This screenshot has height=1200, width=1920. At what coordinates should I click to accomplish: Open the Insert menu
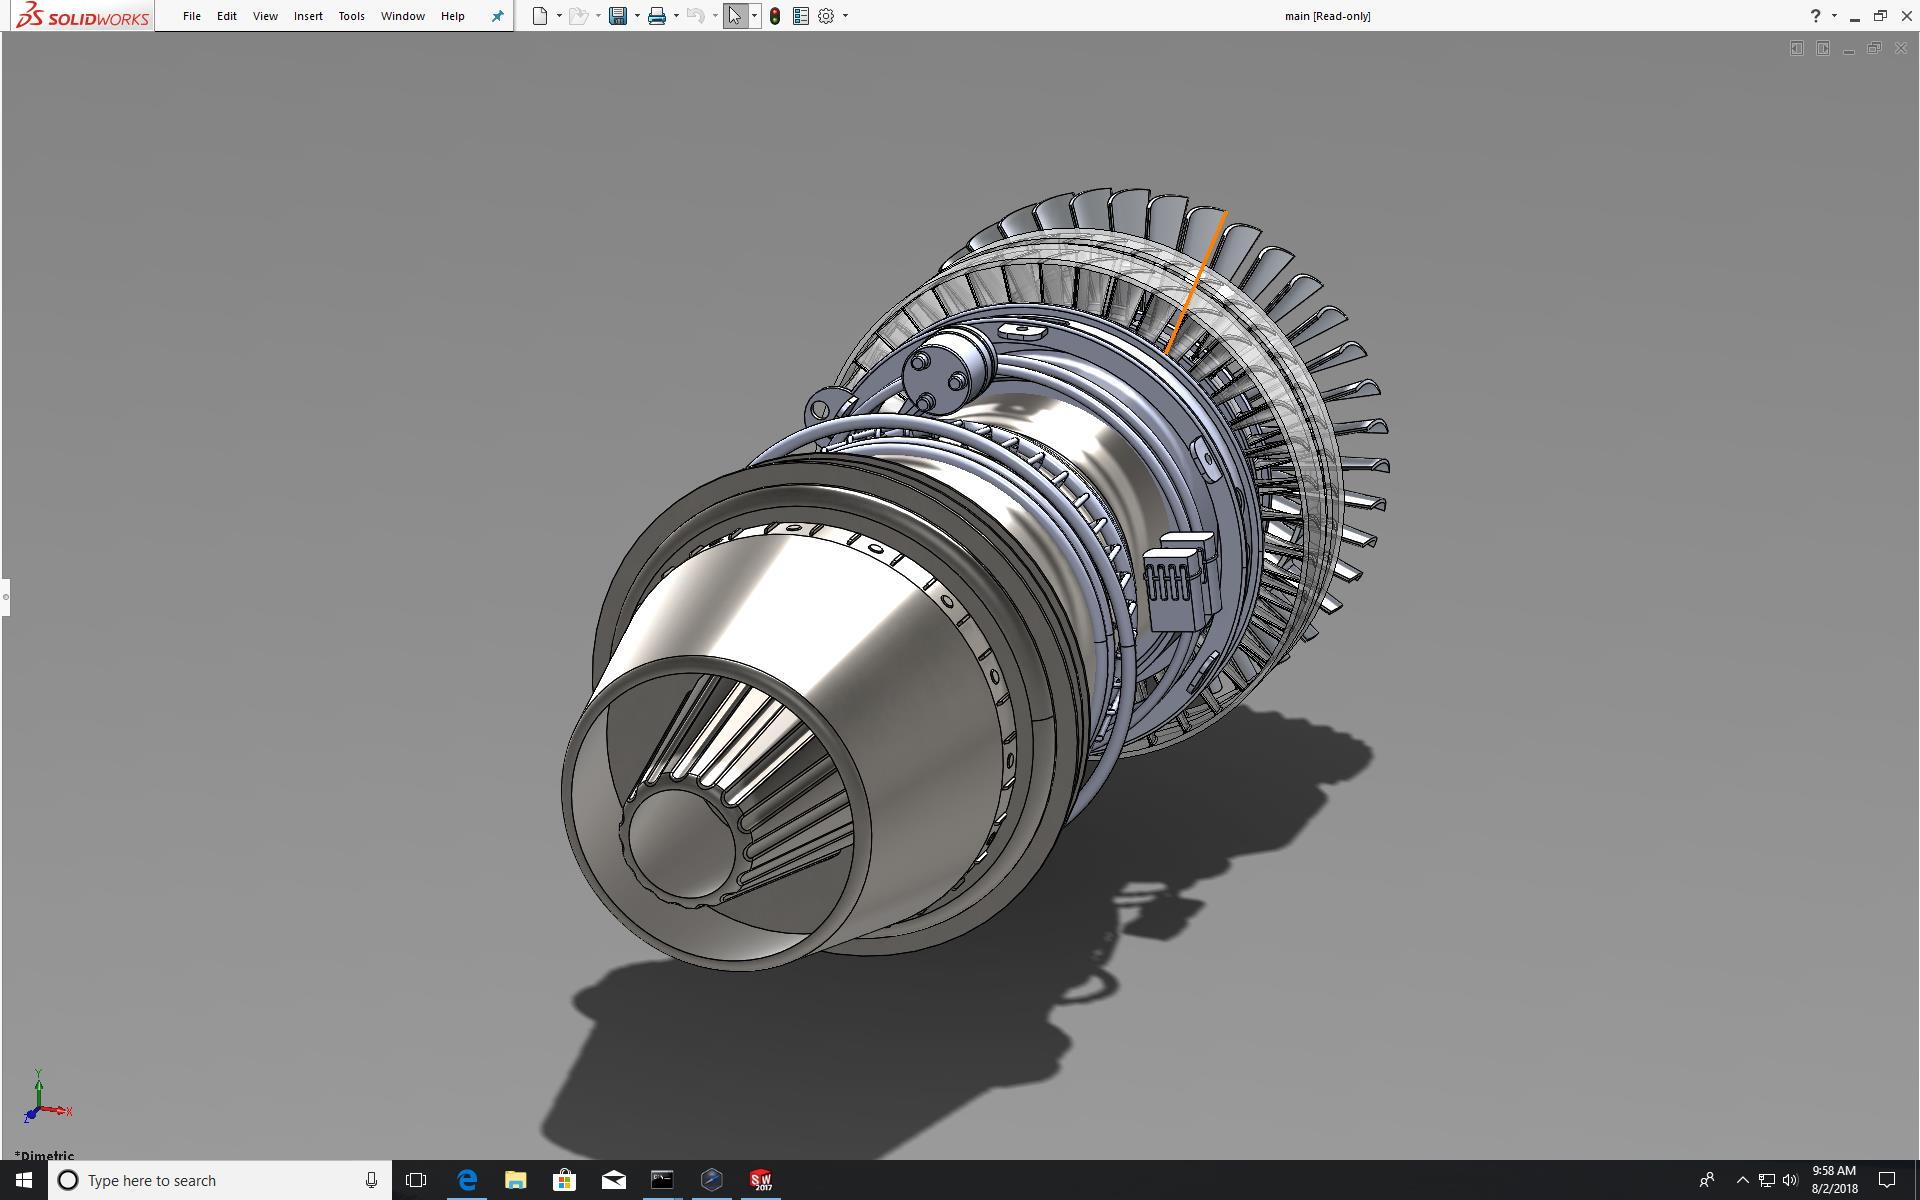pyautogui.click(x=308, y=16)
